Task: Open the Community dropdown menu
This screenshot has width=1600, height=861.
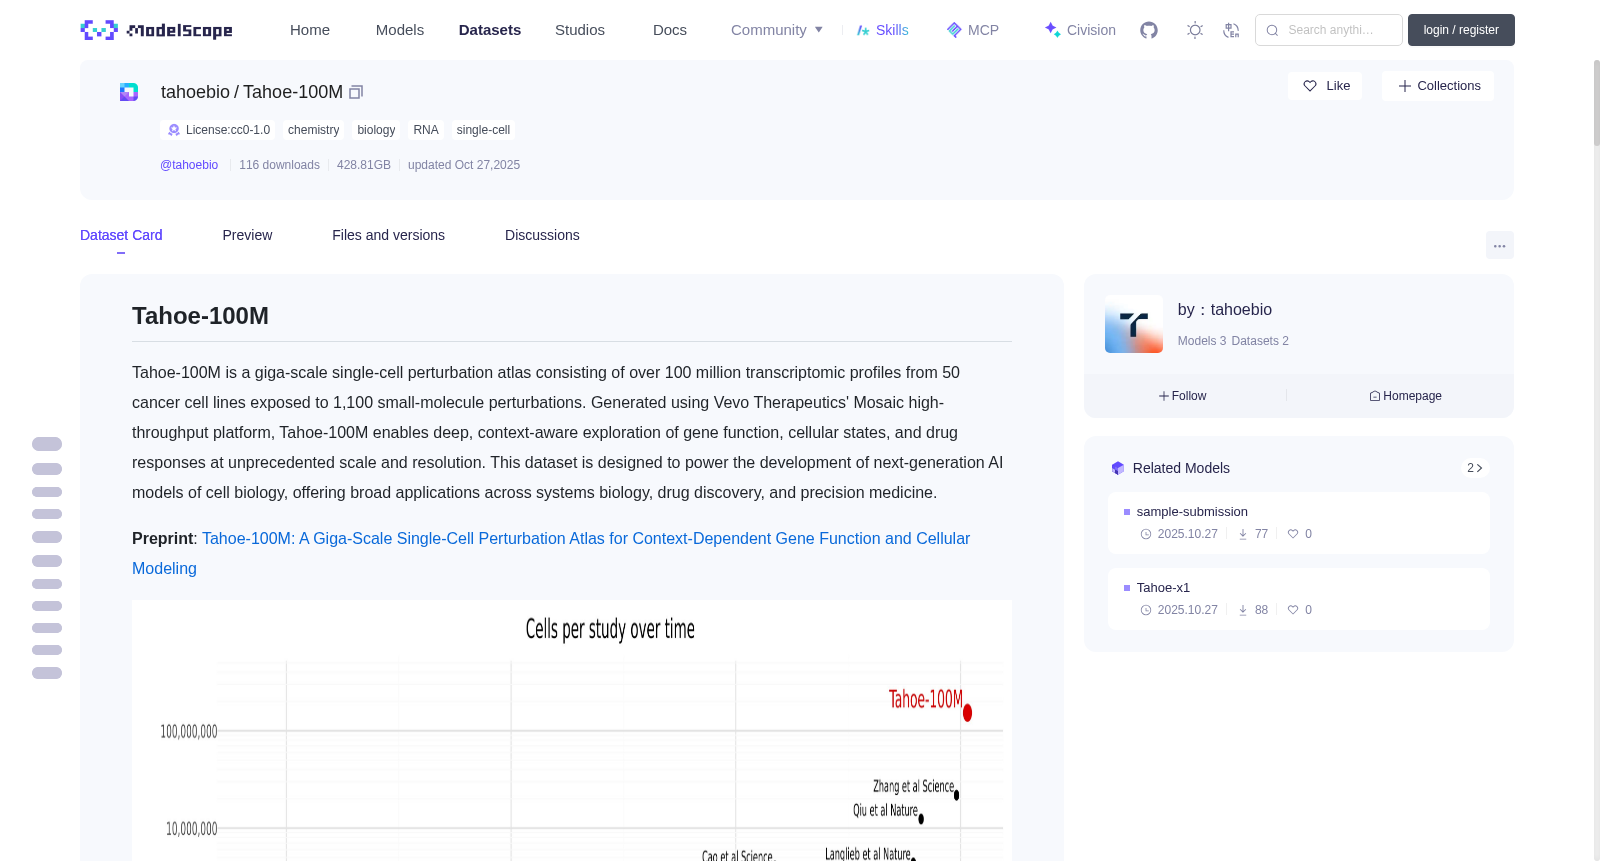Action: pos(777,30)
